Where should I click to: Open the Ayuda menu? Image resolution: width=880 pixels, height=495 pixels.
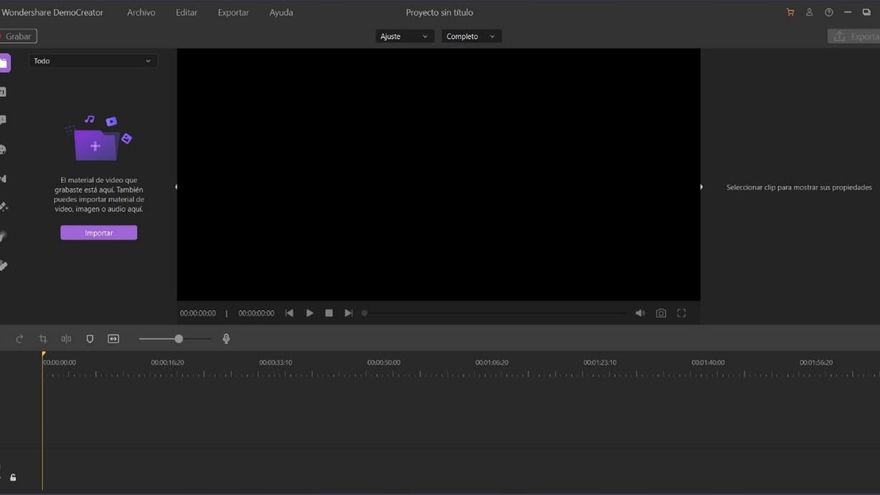coord(281,12)
